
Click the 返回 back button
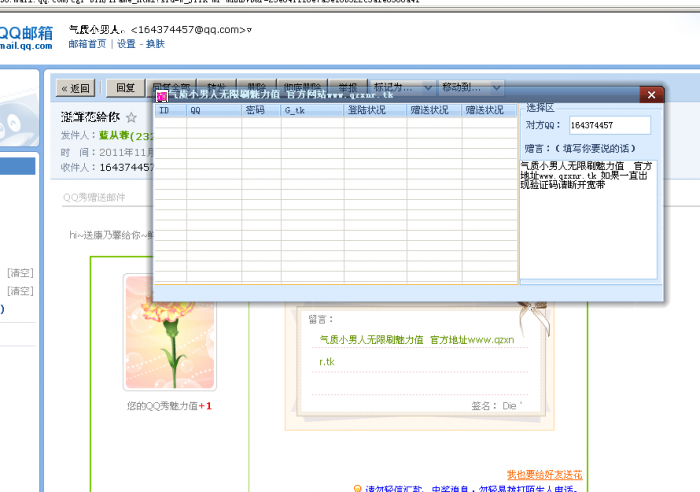(x=76, y=88)
